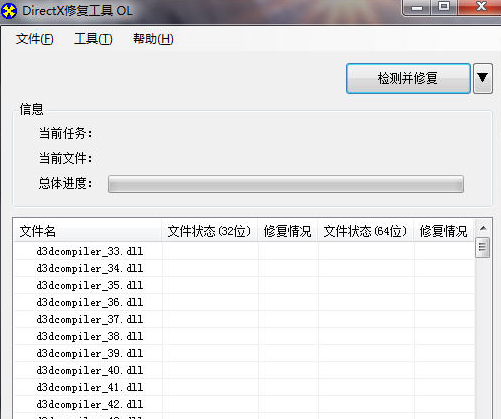Open the 帮助(H) menu
Viewport: 501px width, 419px height.
(153, 39)
